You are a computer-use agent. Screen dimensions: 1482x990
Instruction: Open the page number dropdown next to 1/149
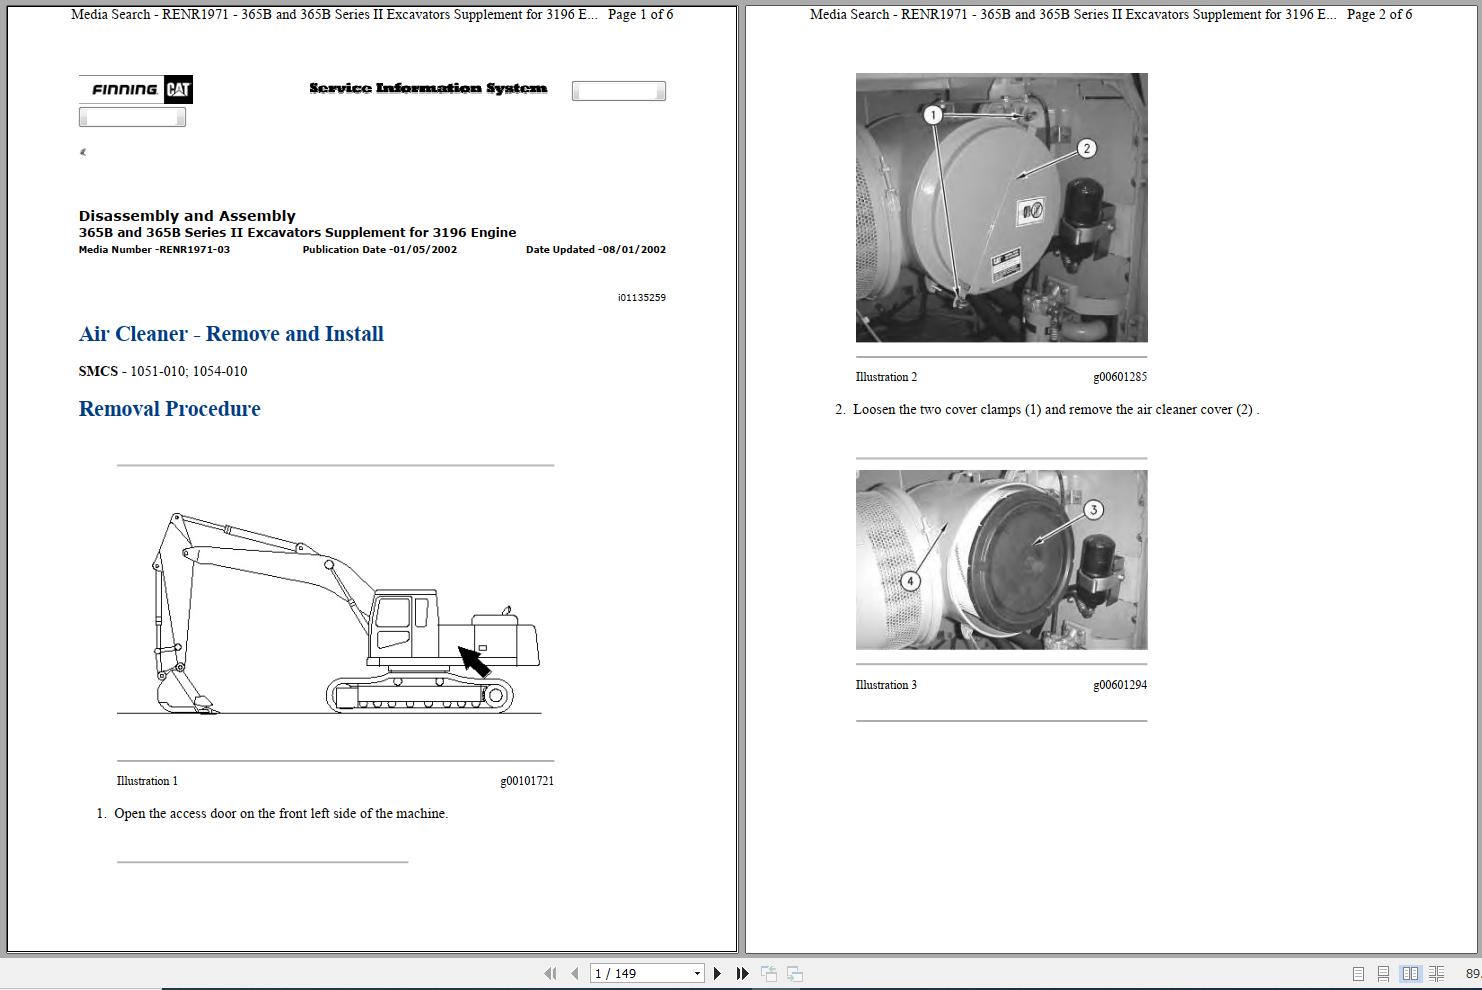[697, 972]
